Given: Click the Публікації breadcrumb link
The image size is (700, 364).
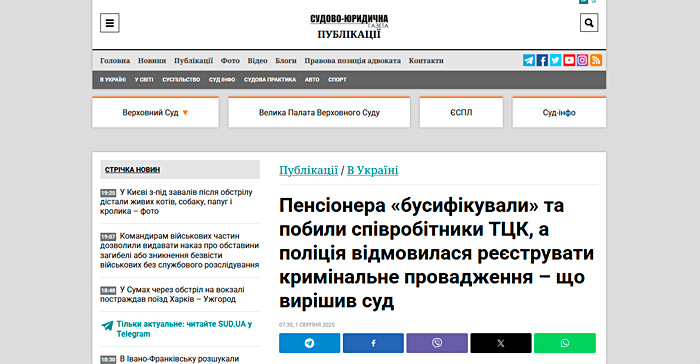Looking at the screenshot, I should [x=308, y=170].
